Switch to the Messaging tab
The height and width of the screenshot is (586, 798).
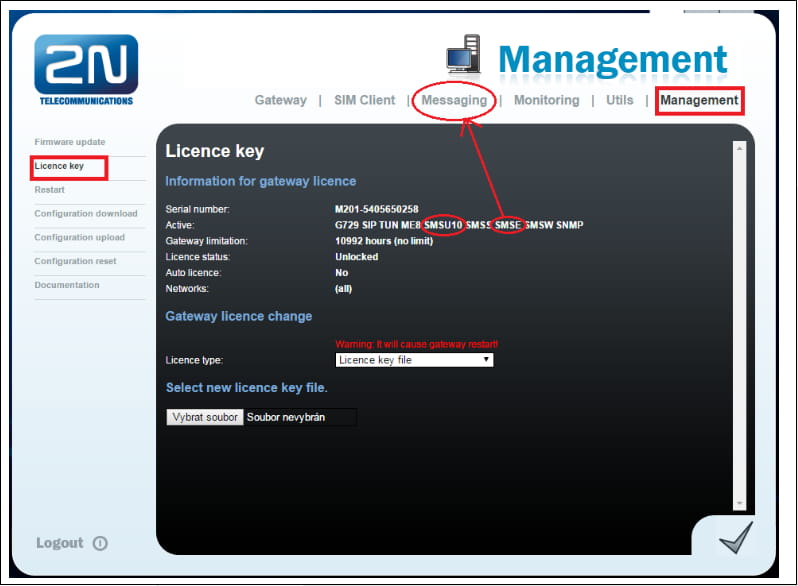click(454, 100)
